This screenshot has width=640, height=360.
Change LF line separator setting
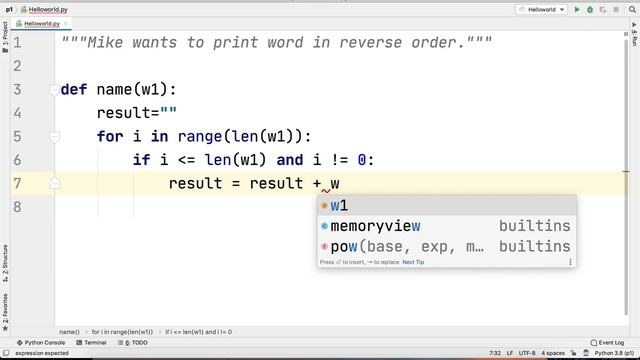point(510,353)
